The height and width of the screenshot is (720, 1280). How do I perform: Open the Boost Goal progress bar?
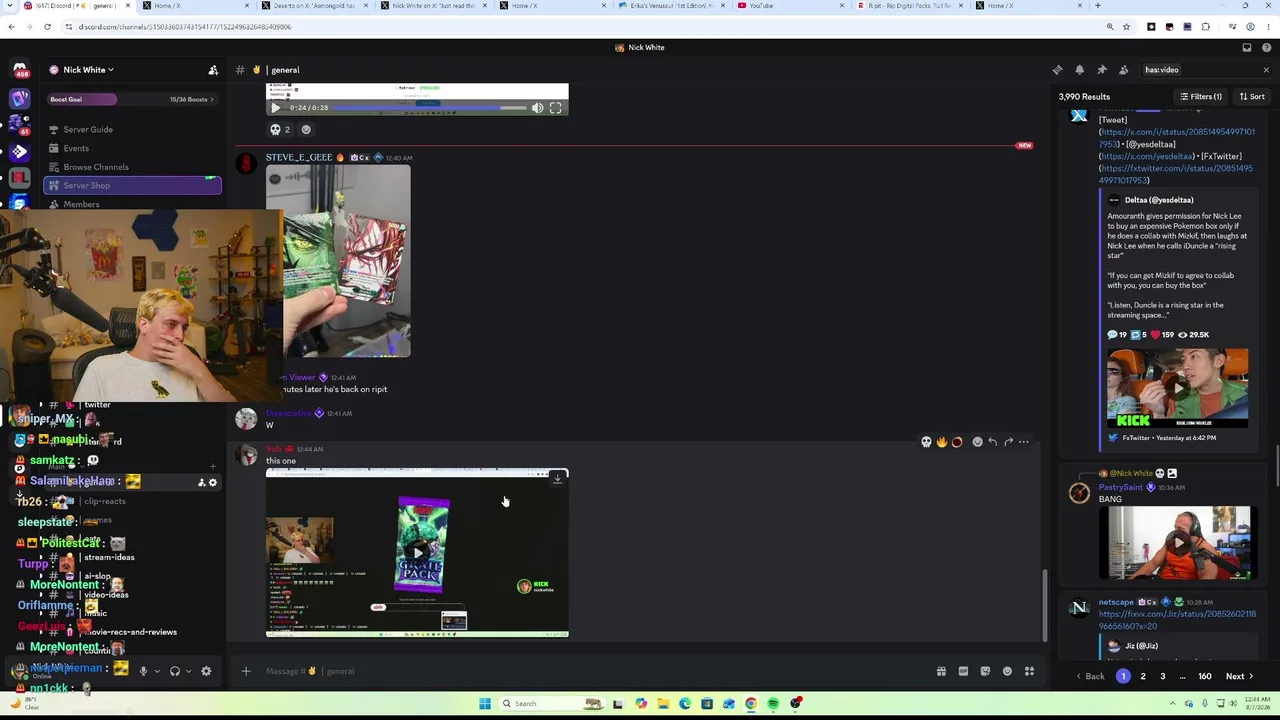point(133,99)
